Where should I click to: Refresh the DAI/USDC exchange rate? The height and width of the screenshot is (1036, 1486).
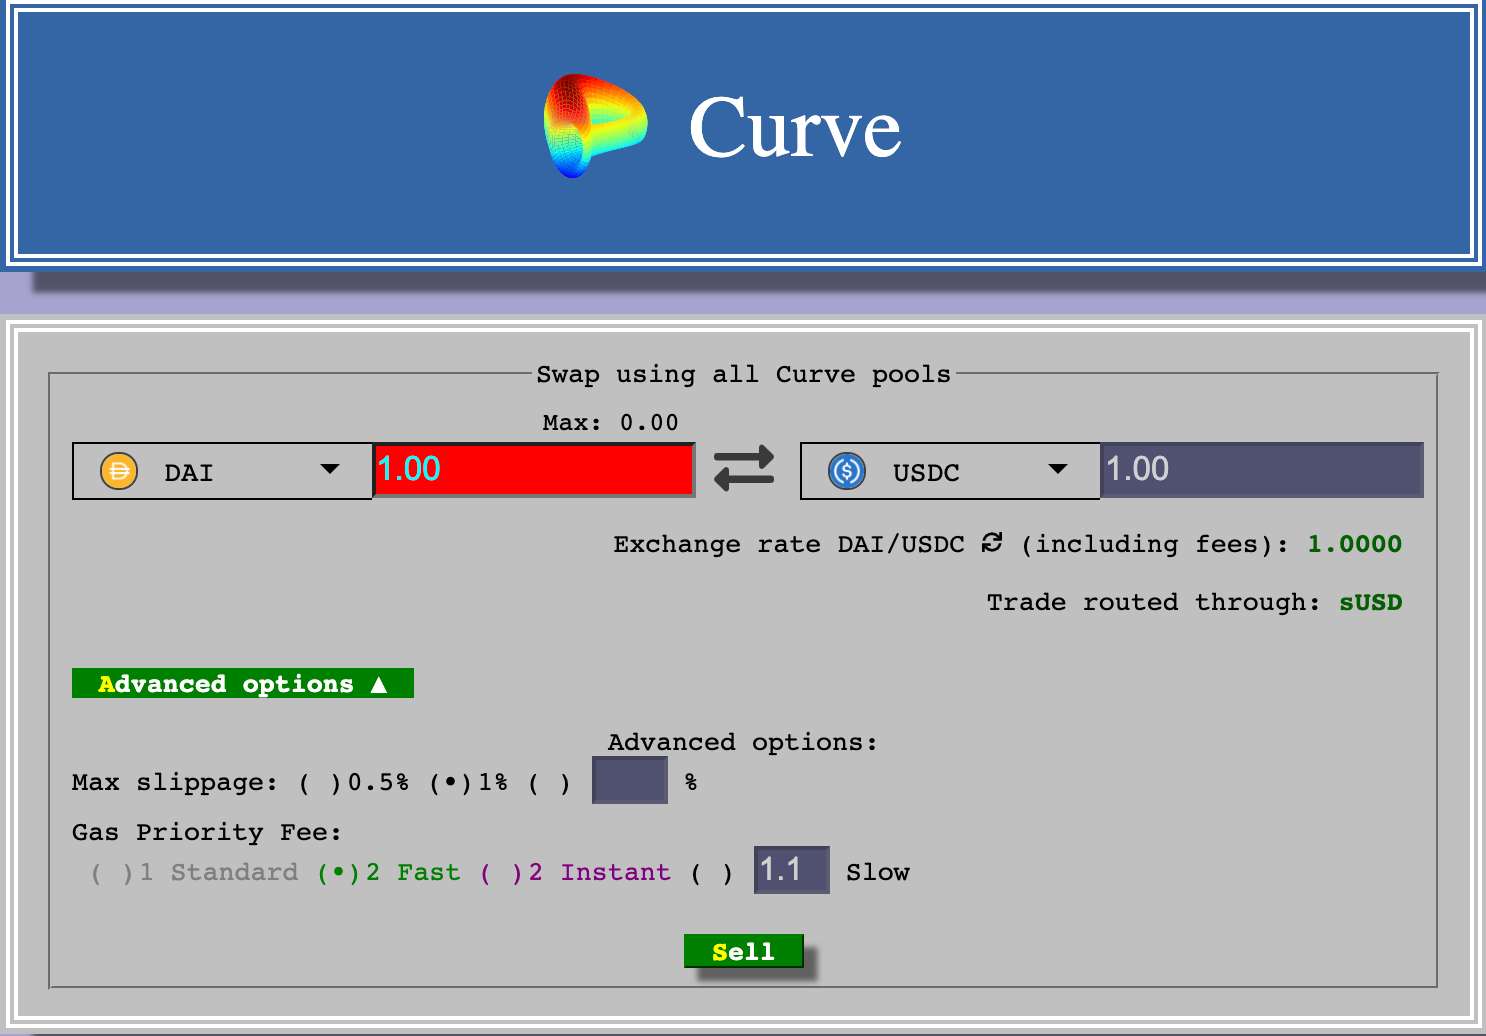click(x=991, y=544)
